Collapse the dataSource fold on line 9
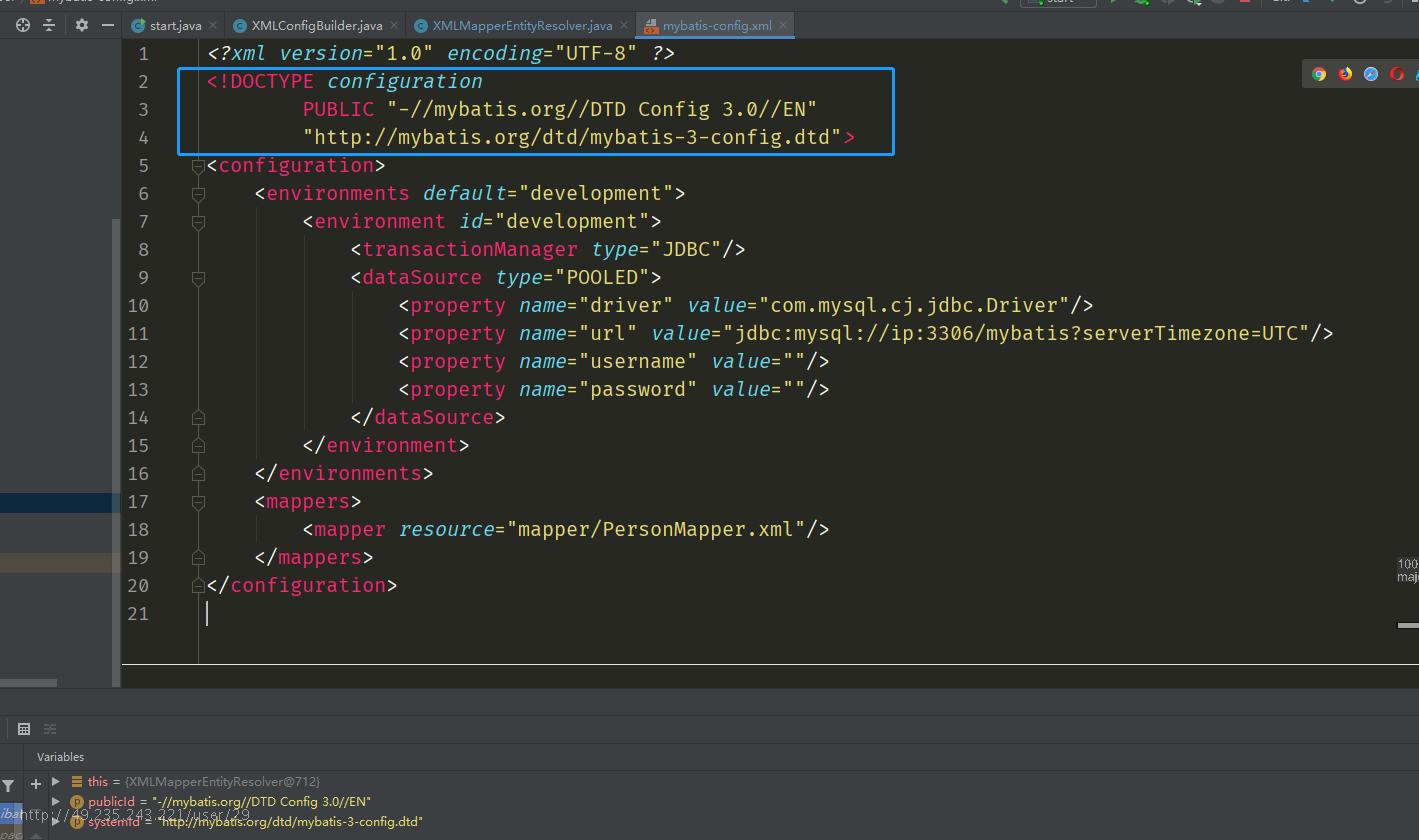The width and height of the screenshot is (1419, 840). click(x=198, y=278)
